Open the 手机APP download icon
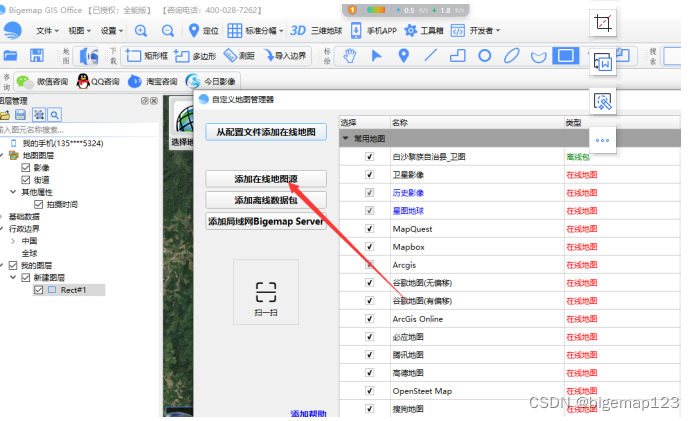Image resolution: width=694 pixels, height=421 pixels. 356,31
